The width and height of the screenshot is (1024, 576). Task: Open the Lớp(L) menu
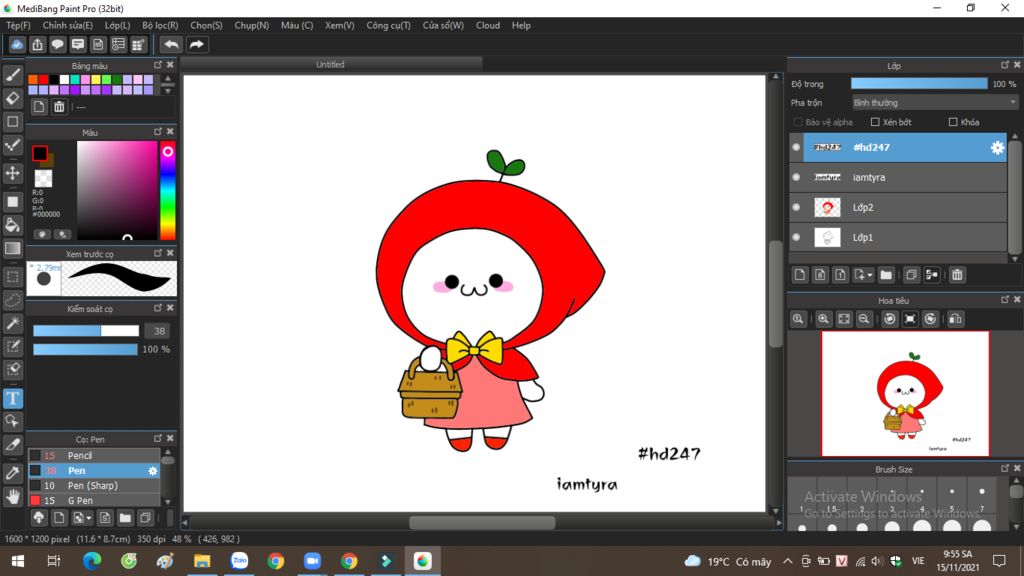[x=118, y=25]
